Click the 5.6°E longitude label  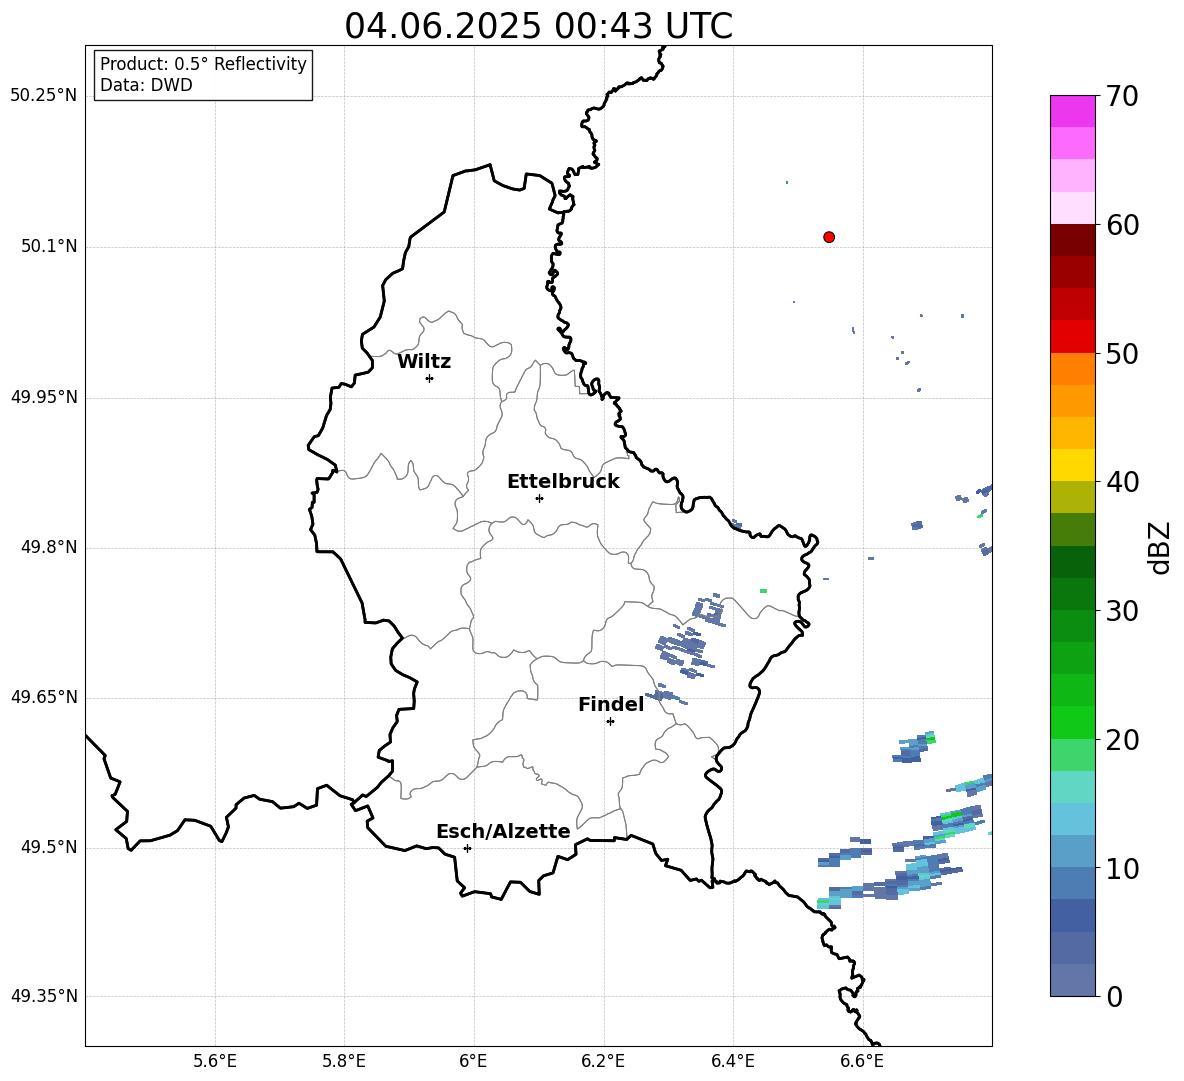coord(215,1061)
